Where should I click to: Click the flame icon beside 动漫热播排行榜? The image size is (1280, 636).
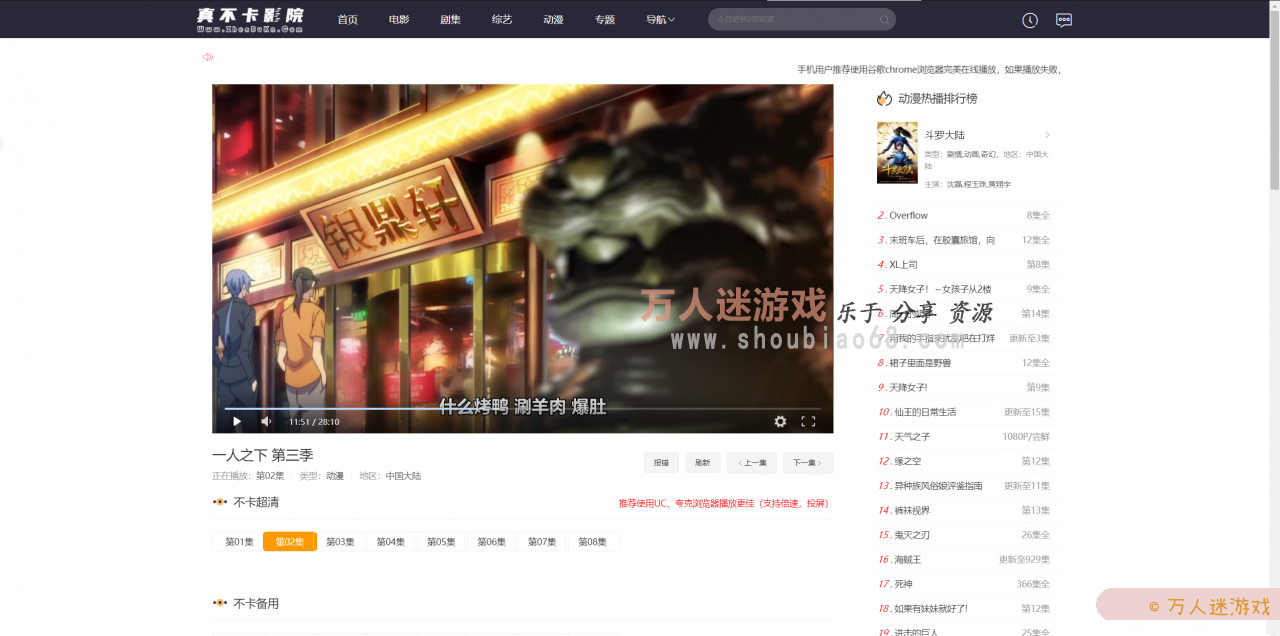point(884,98)
